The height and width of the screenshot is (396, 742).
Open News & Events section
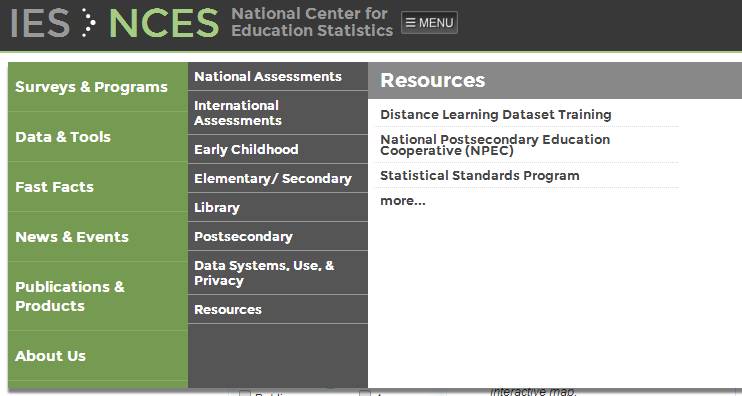[x=98, y=237]
